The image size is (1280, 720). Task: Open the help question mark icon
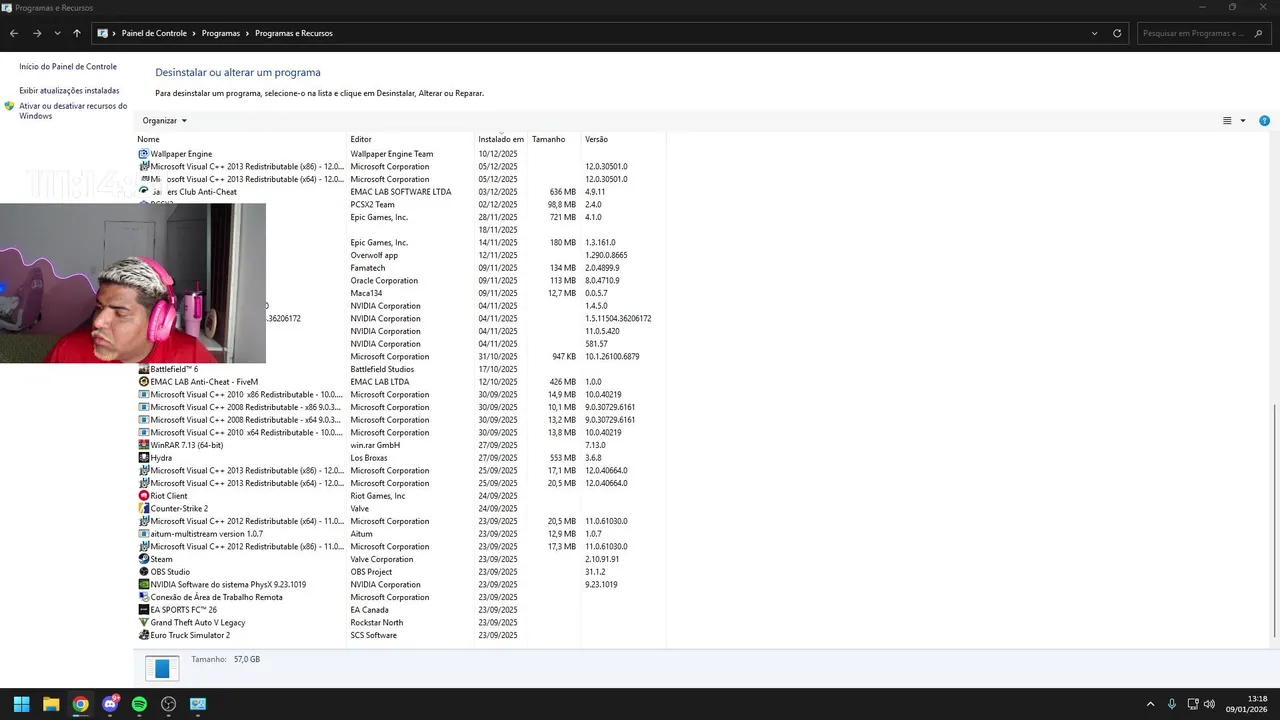point(1264,121)
